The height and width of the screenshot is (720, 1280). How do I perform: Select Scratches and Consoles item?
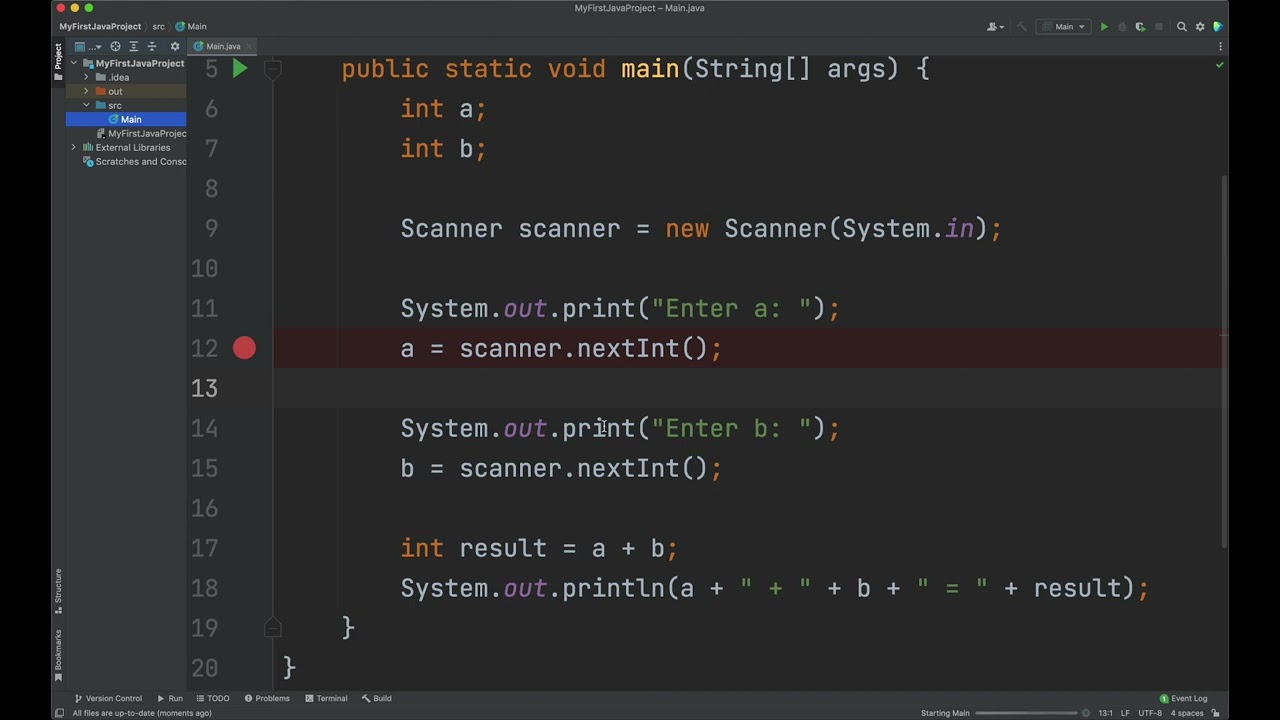(134, 161)
